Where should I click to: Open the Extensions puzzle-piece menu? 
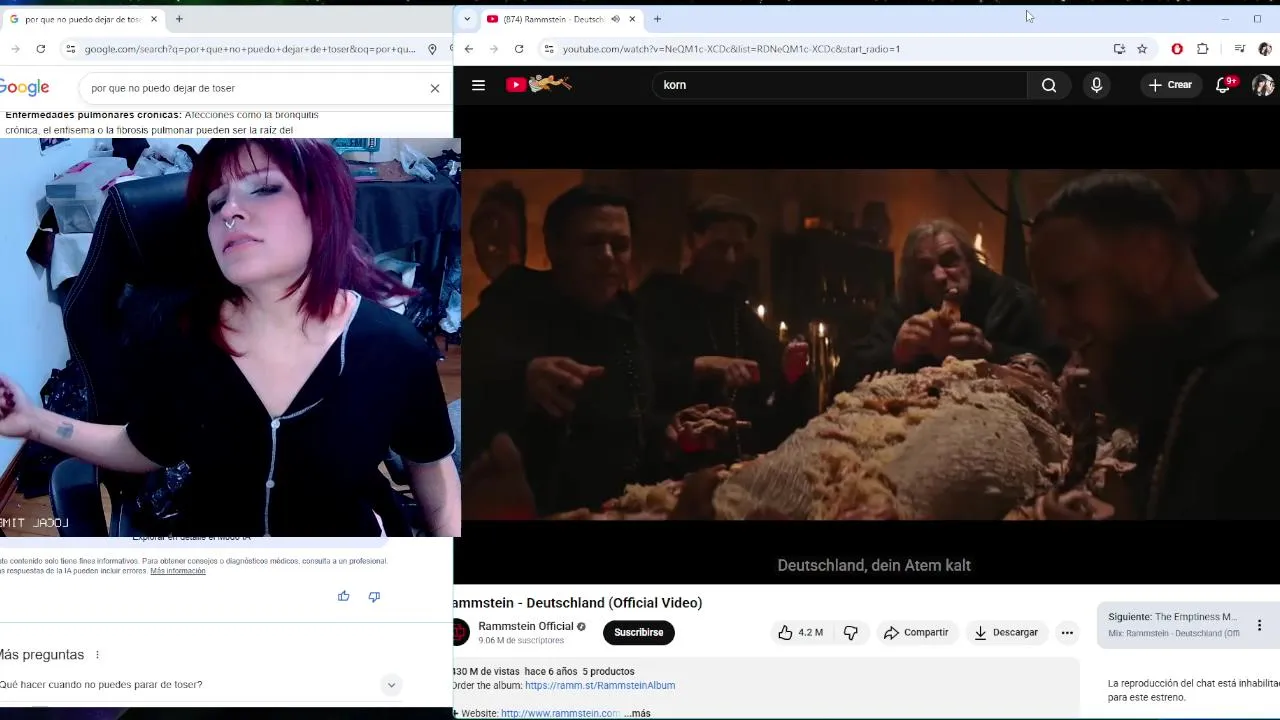pos(1203,49)
